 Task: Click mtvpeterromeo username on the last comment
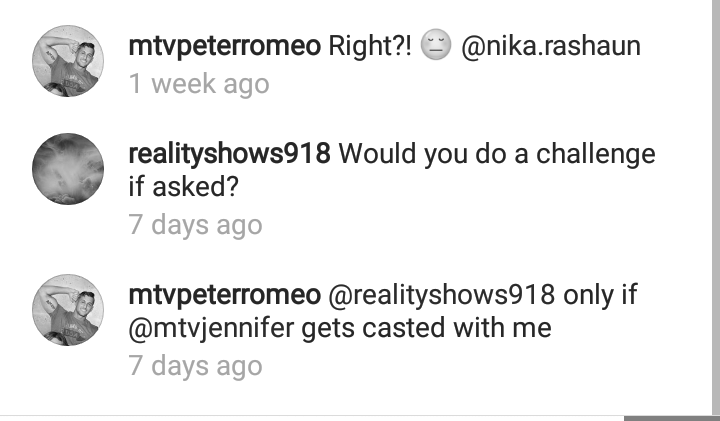[225, 294]
